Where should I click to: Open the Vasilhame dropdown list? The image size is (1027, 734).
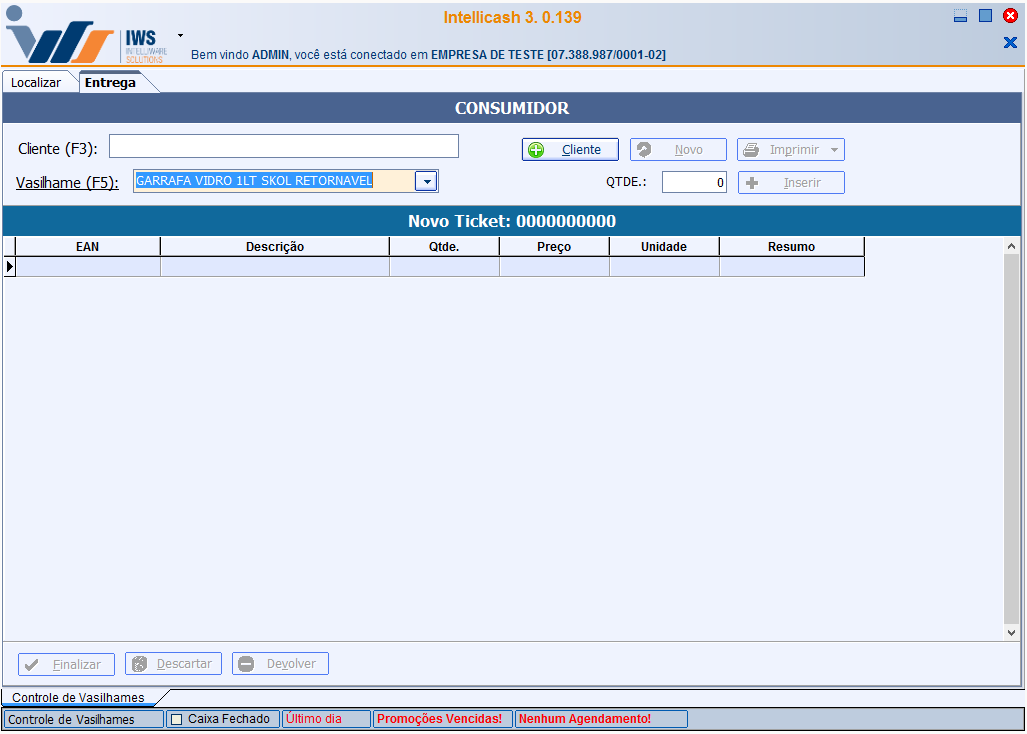[426, 181]
